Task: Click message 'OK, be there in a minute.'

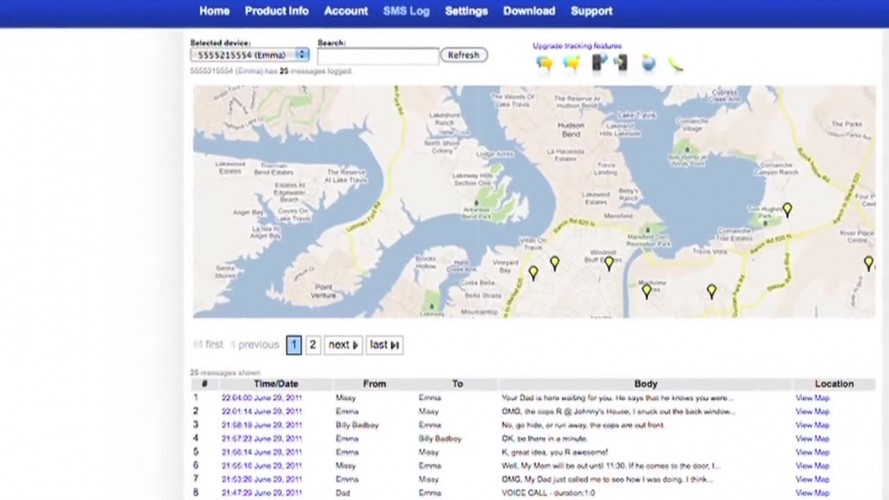Action: click(x=545, y=439)
